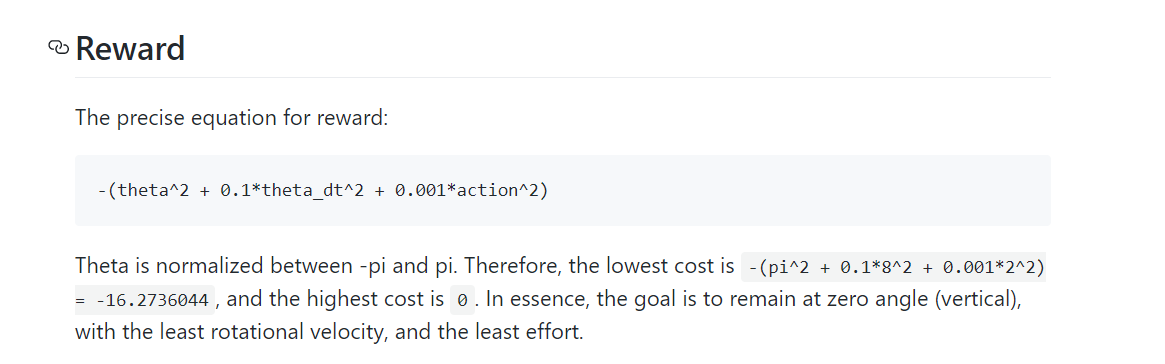Click the inline code '-(pi^2 + 0.1*8^2 + 0.001*2^2)'
This screenshot has height=364, width=1165.
pos(894,266)
